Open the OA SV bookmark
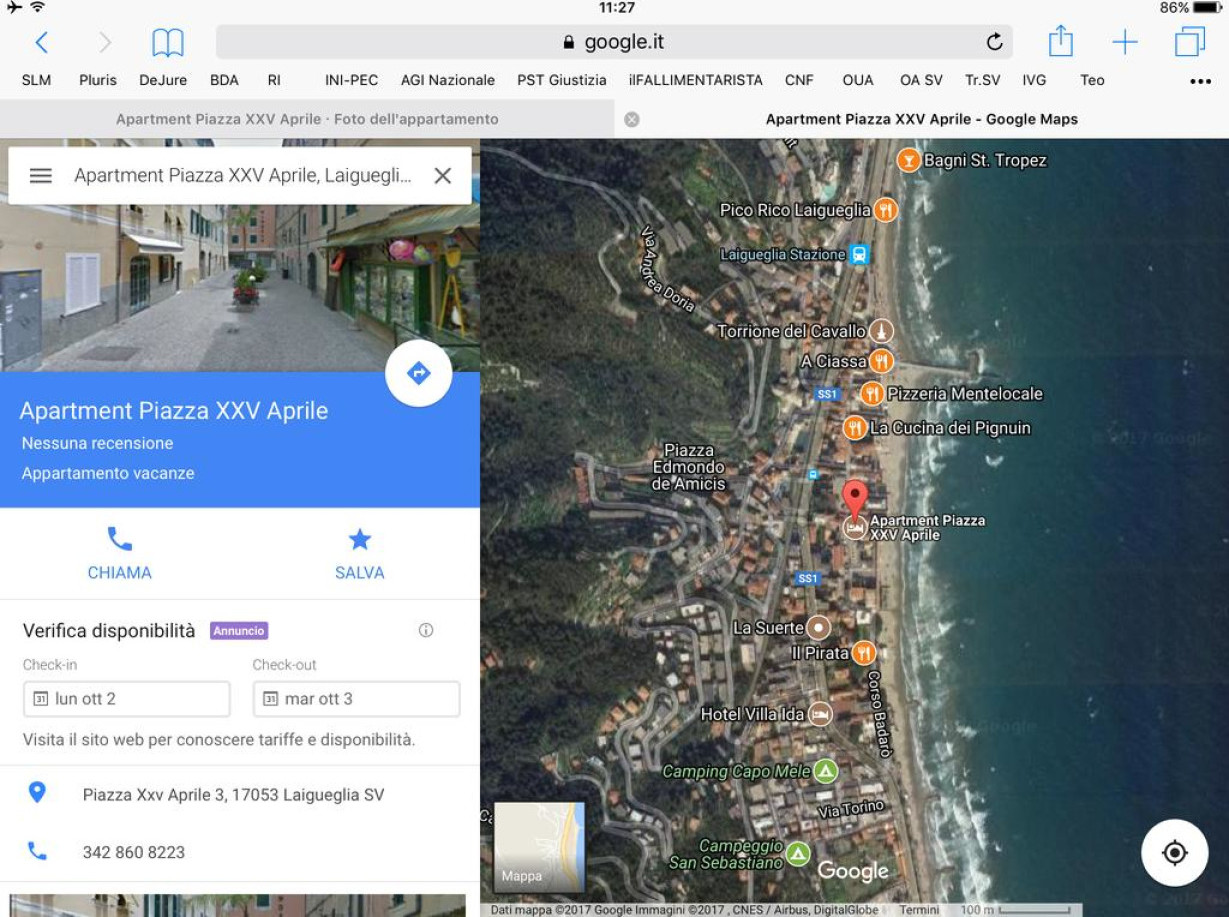Screen dimensions: 1229x917 coord(921,80)
